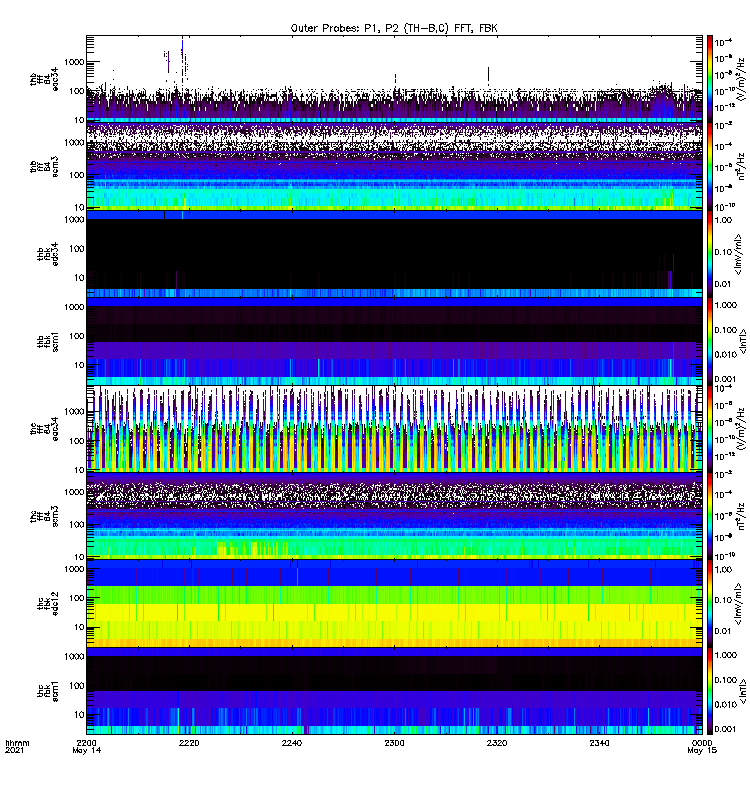Click the 'thc fbk scm1' y-axis label
750x800 pixels.
click(x=48, y=691)
